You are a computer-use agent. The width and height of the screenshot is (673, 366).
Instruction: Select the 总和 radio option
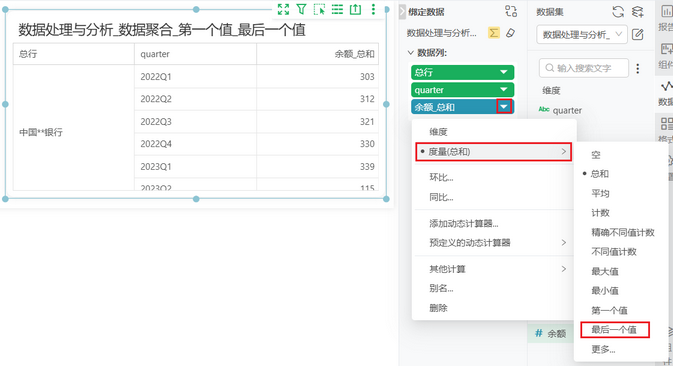[x=600, y=174]
